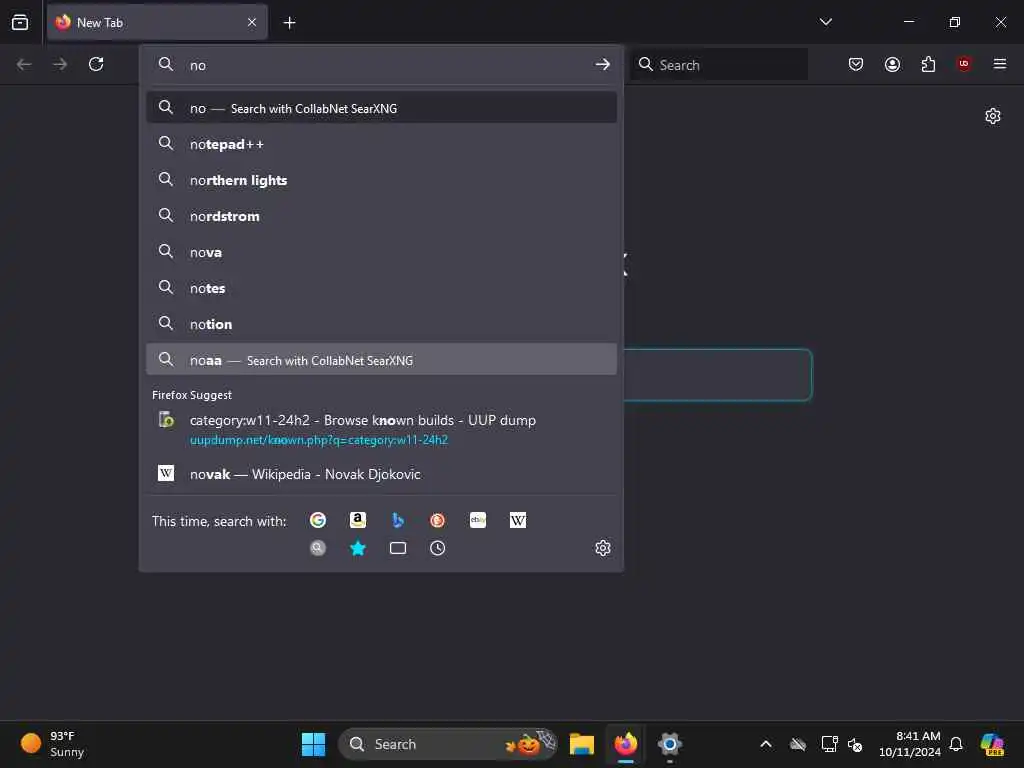Viewport: 1024px width, 768px height.
Task: Open search settings gear in dropdown
Action: click(x=603, y=548)
